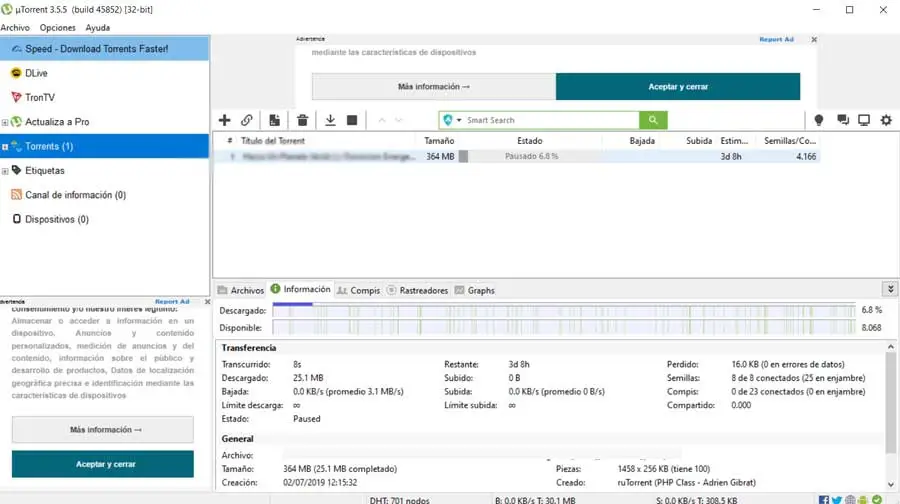
Task: Switch to the Archivos tab
Action: click(241, 290)
